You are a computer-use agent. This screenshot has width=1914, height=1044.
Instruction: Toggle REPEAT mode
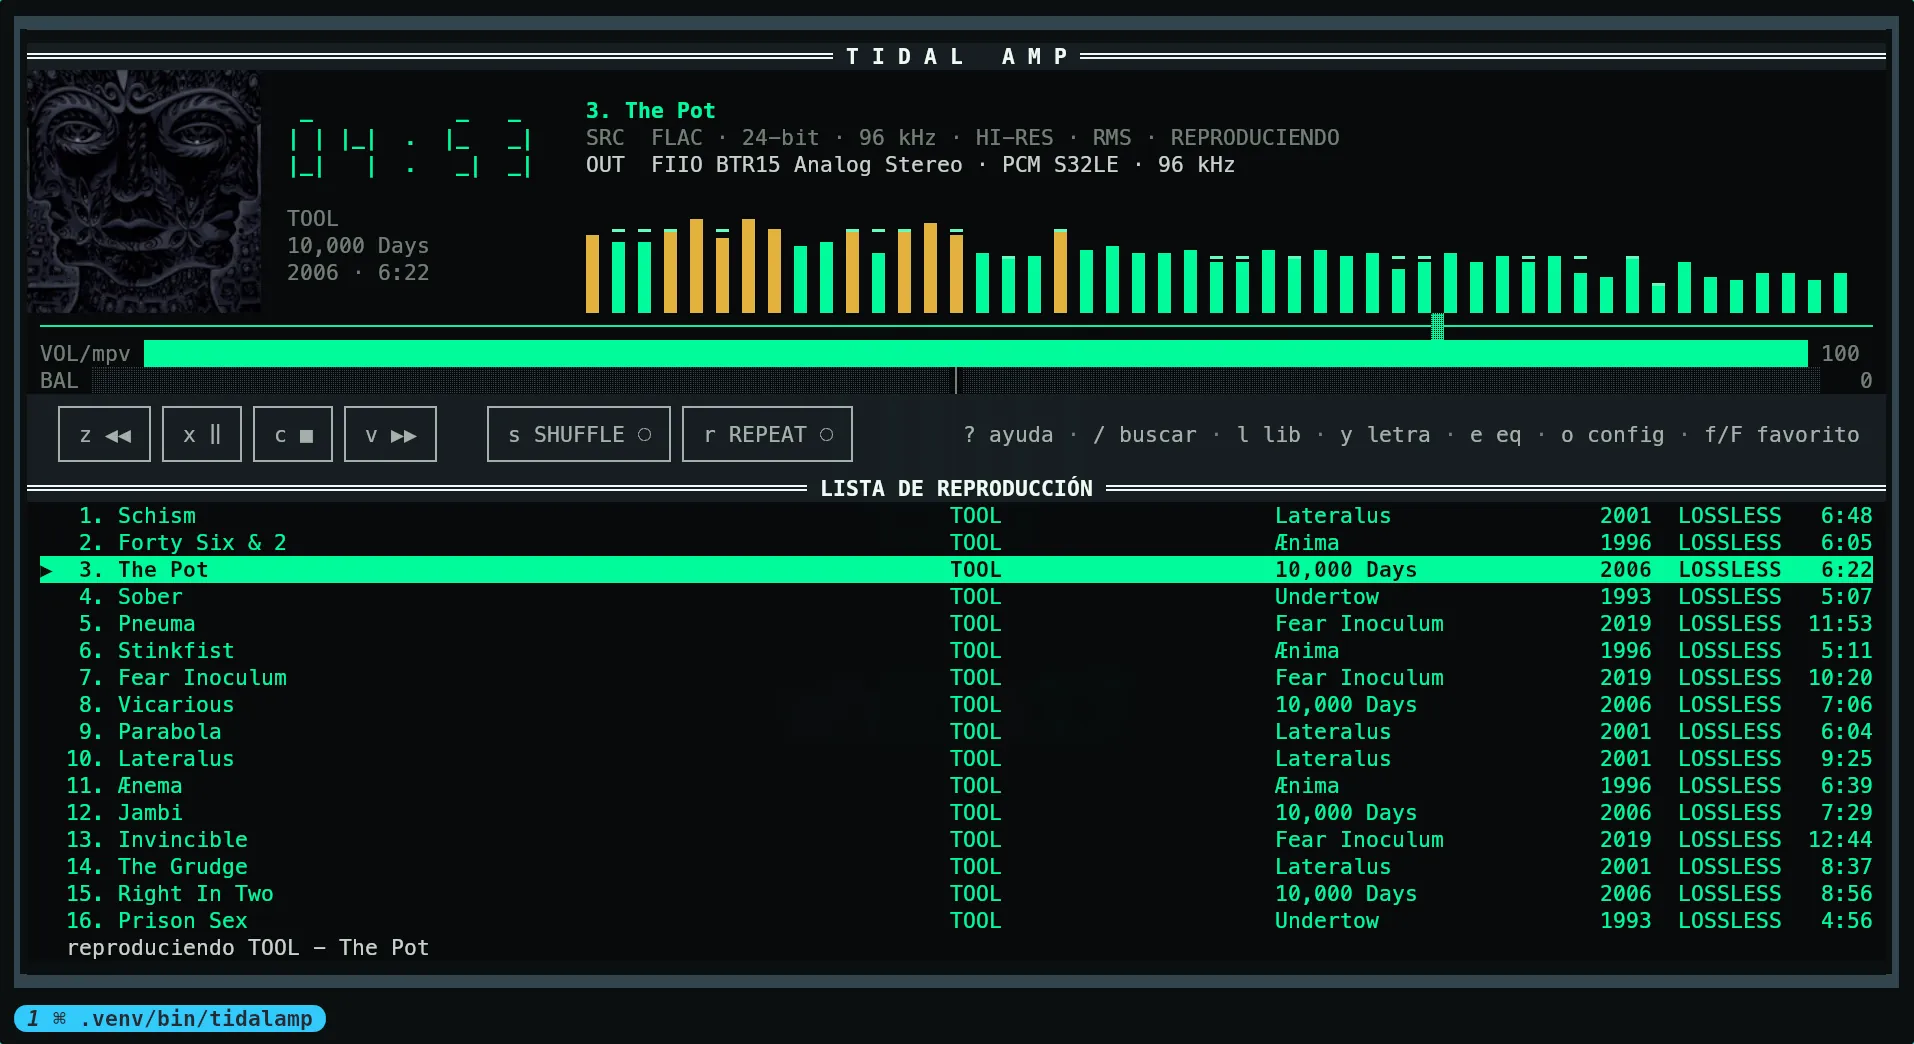(x=767, y=434)
